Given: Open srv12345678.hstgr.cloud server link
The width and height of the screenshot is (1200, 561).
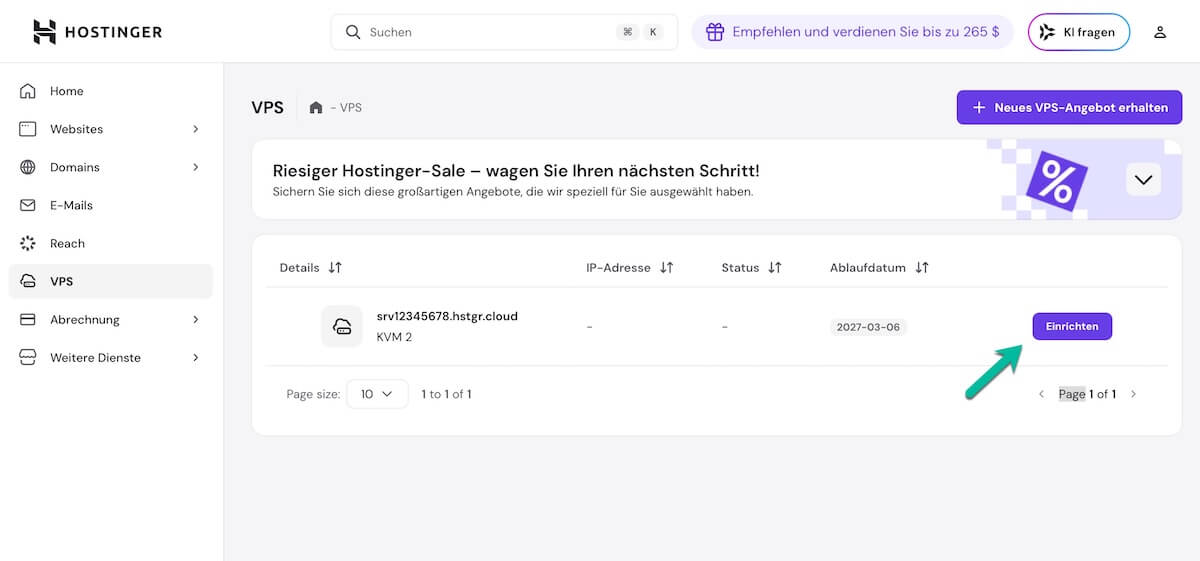Looking at the screenshot, I should (447, 316).
